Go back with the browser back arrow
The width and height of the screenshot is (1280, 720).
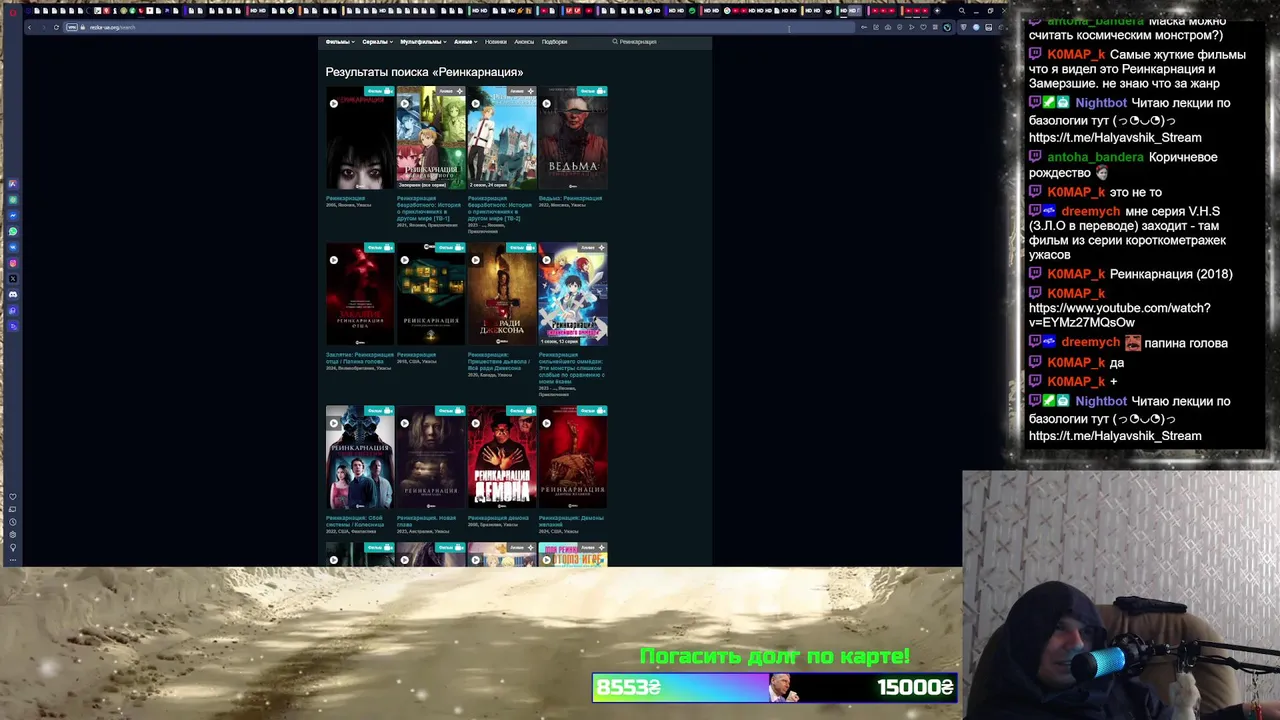click(x=29, y=27)
